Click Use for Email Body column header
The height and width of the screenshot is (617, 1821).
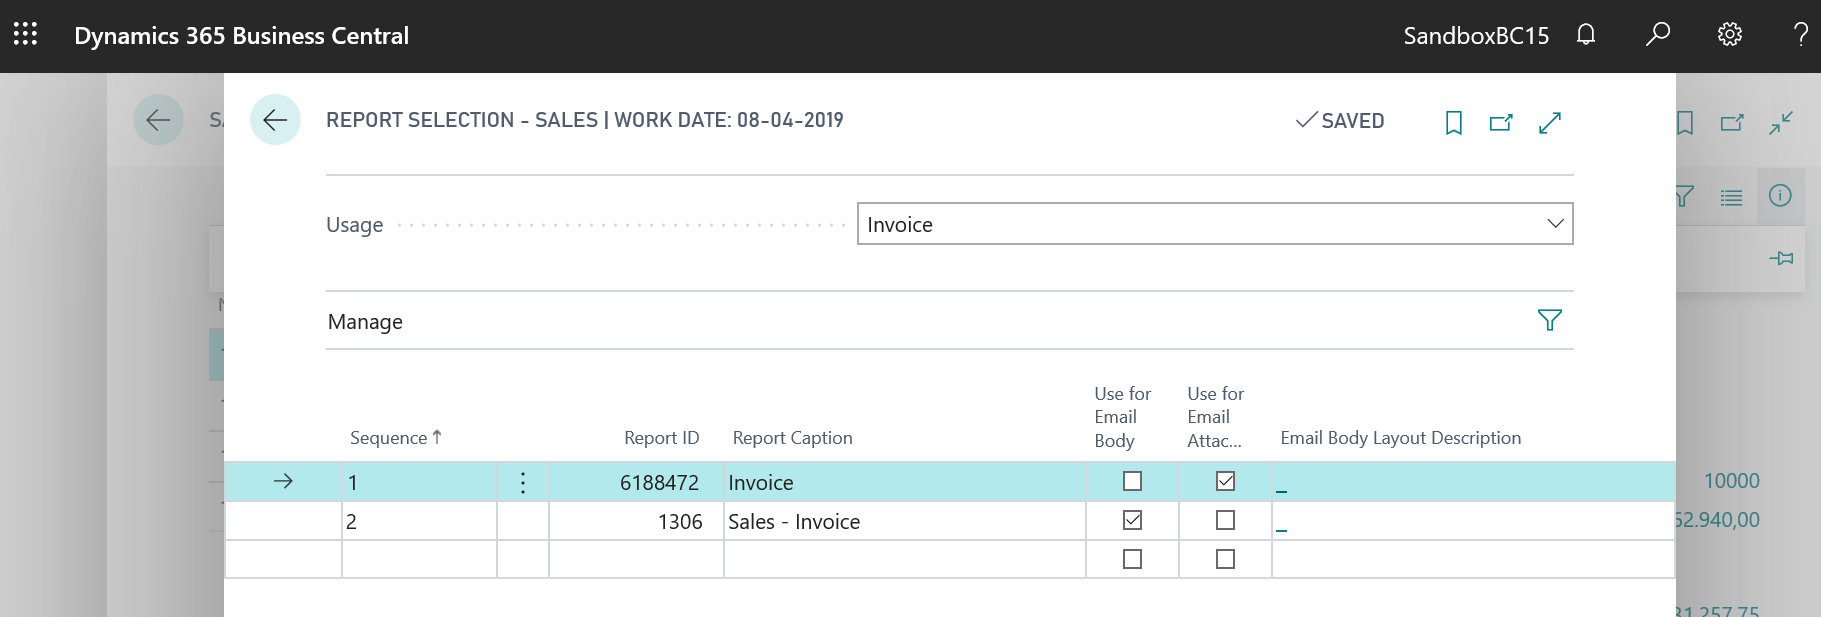[x=1123, y=417]
